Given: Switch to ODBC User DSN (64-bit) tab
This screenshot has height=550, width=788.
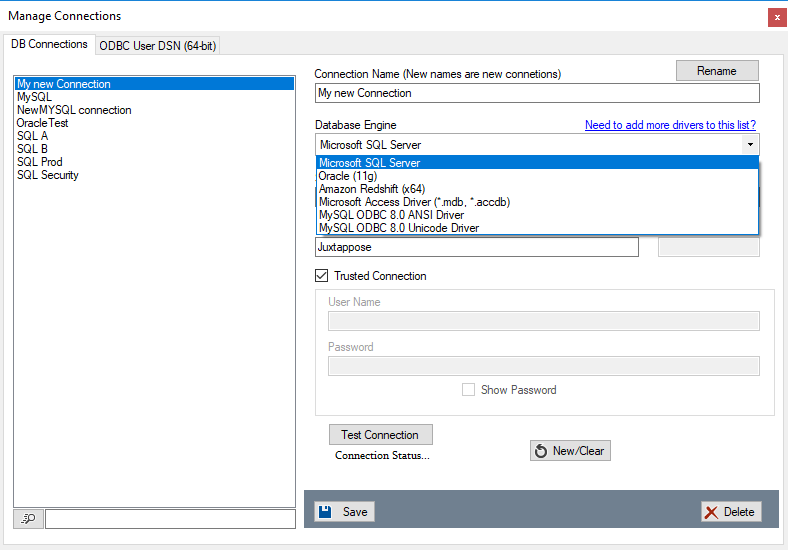Looking at the screenshot, I should 158,45.
